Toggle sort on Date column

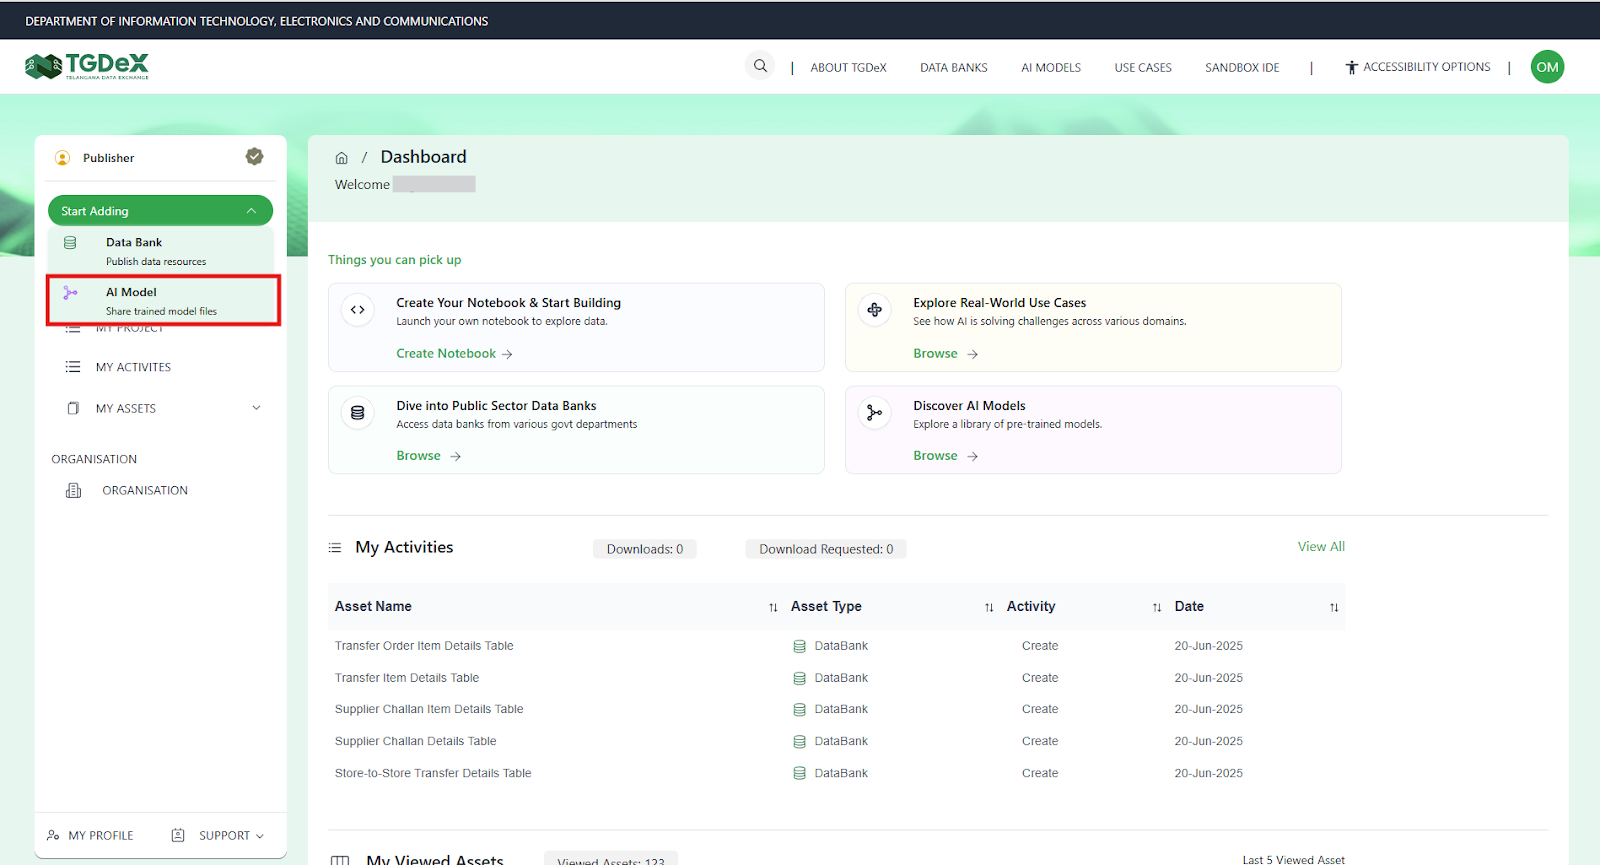pos(1333,607)
